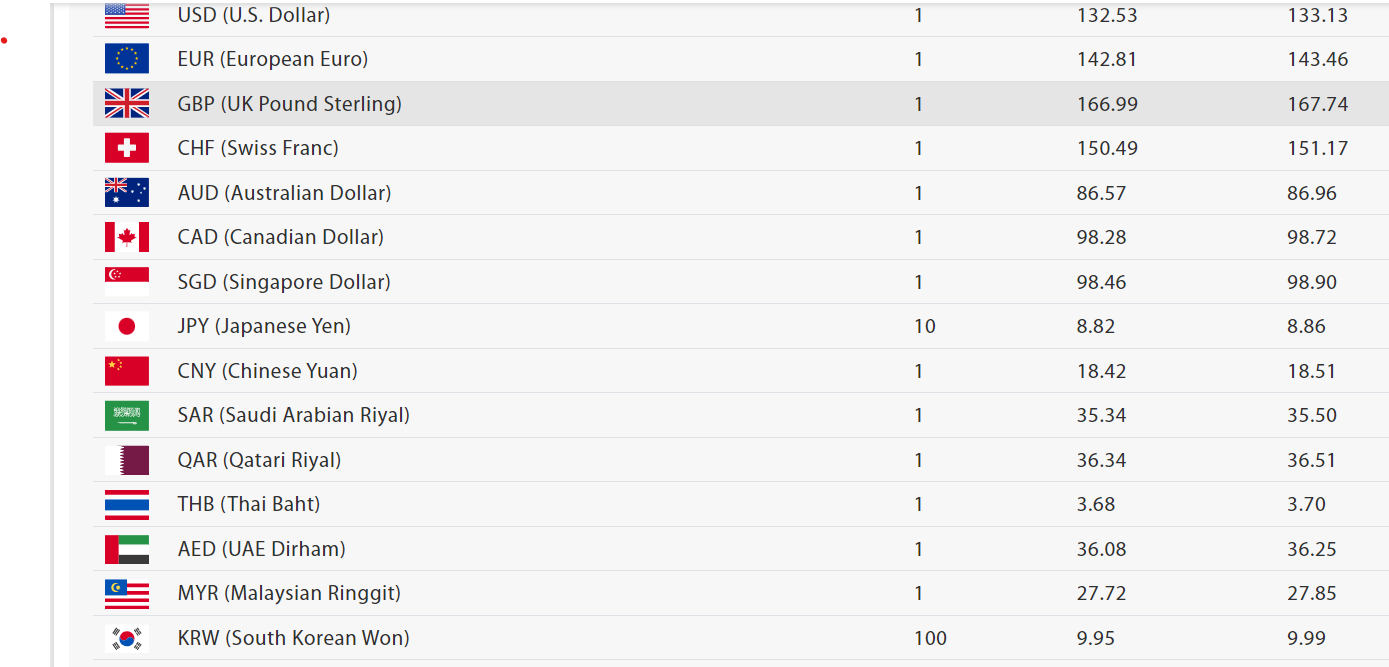Image resolution: width=1389 pixels, height=667 pixels.
Task: Select the Canadian maple leaf flag
Action: [127, 237]
